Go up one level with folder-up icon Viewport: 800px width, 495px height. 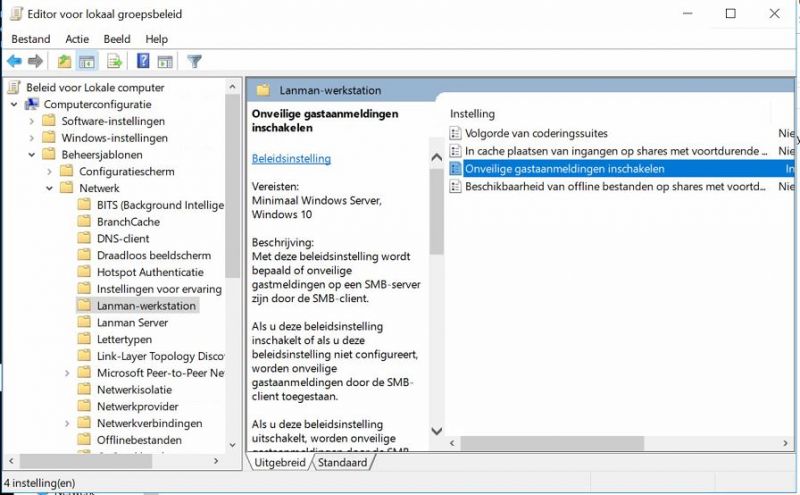(64, 62)
